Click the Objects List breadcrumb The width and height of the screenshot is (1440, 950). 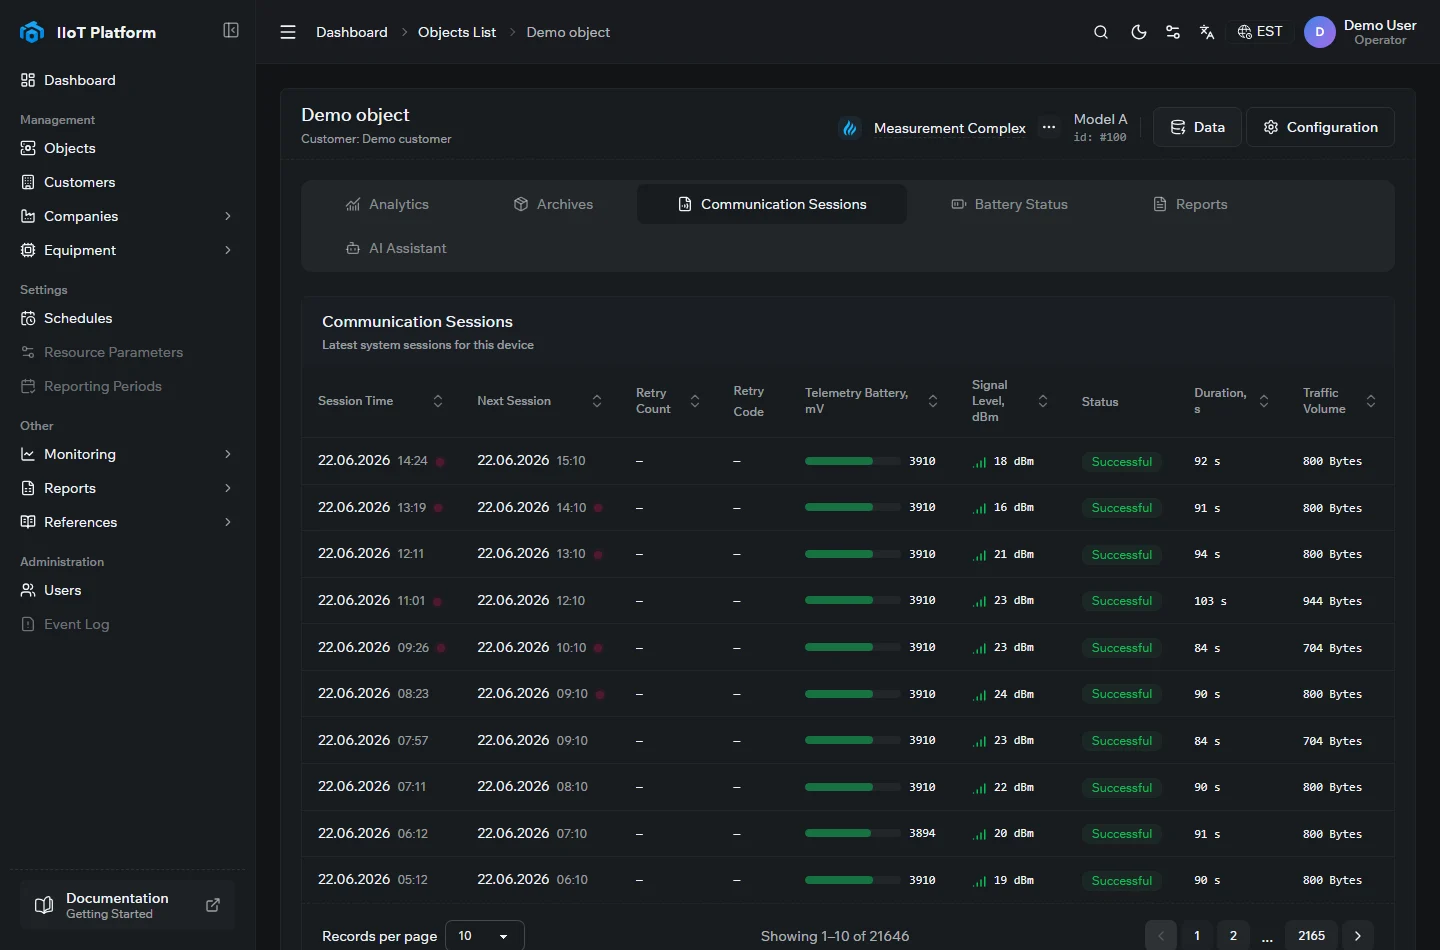[x=457, y=32]
